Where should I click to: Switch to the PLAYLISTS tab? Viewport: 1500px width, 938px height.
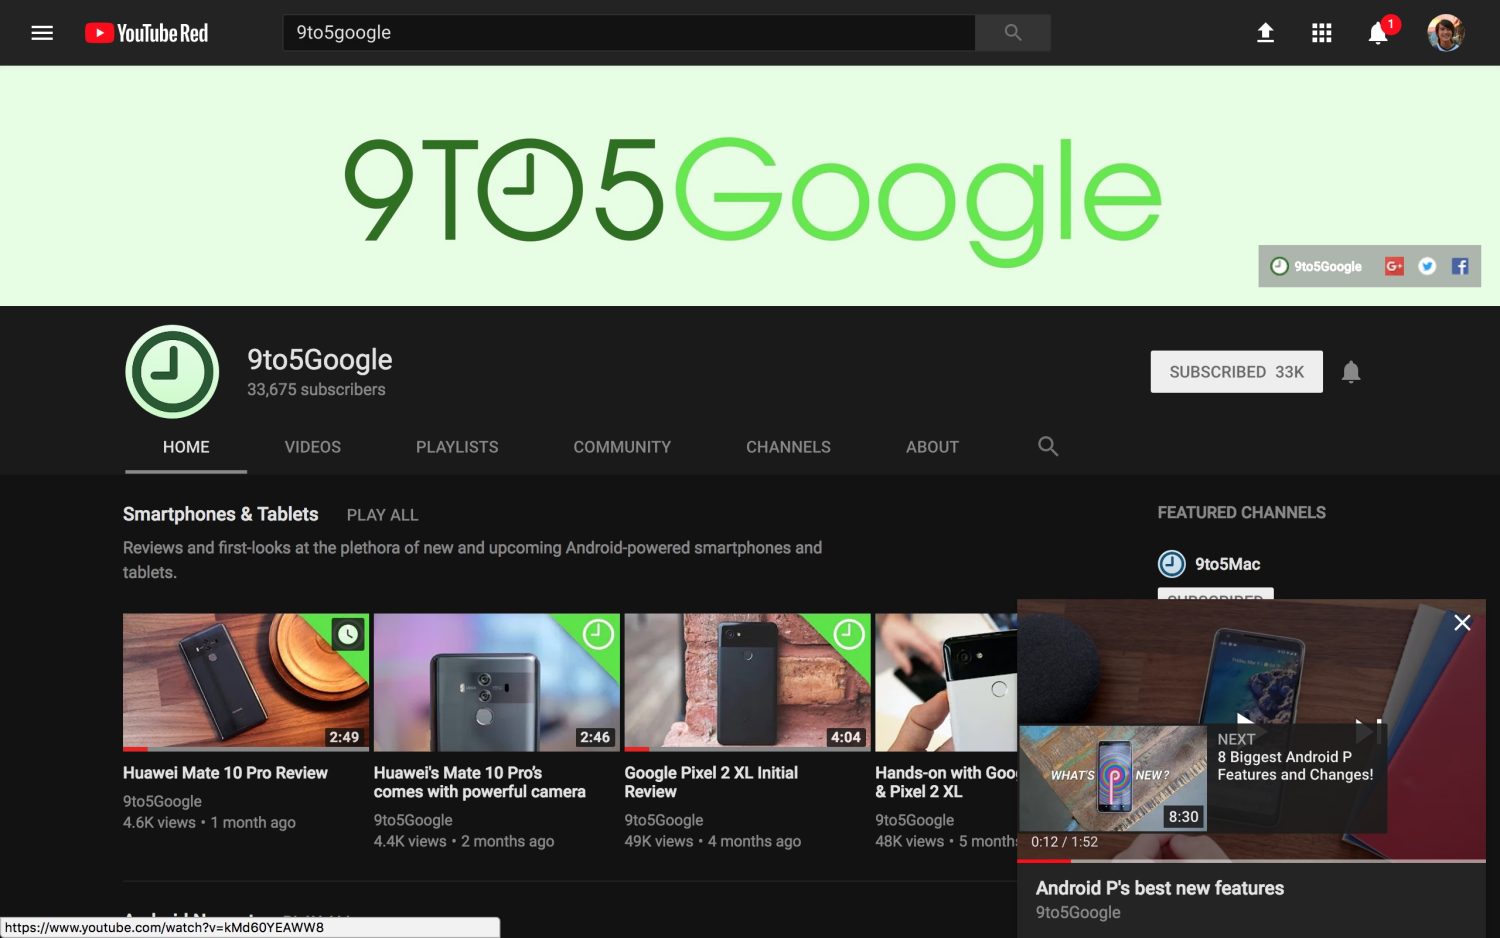pos(457,447)
